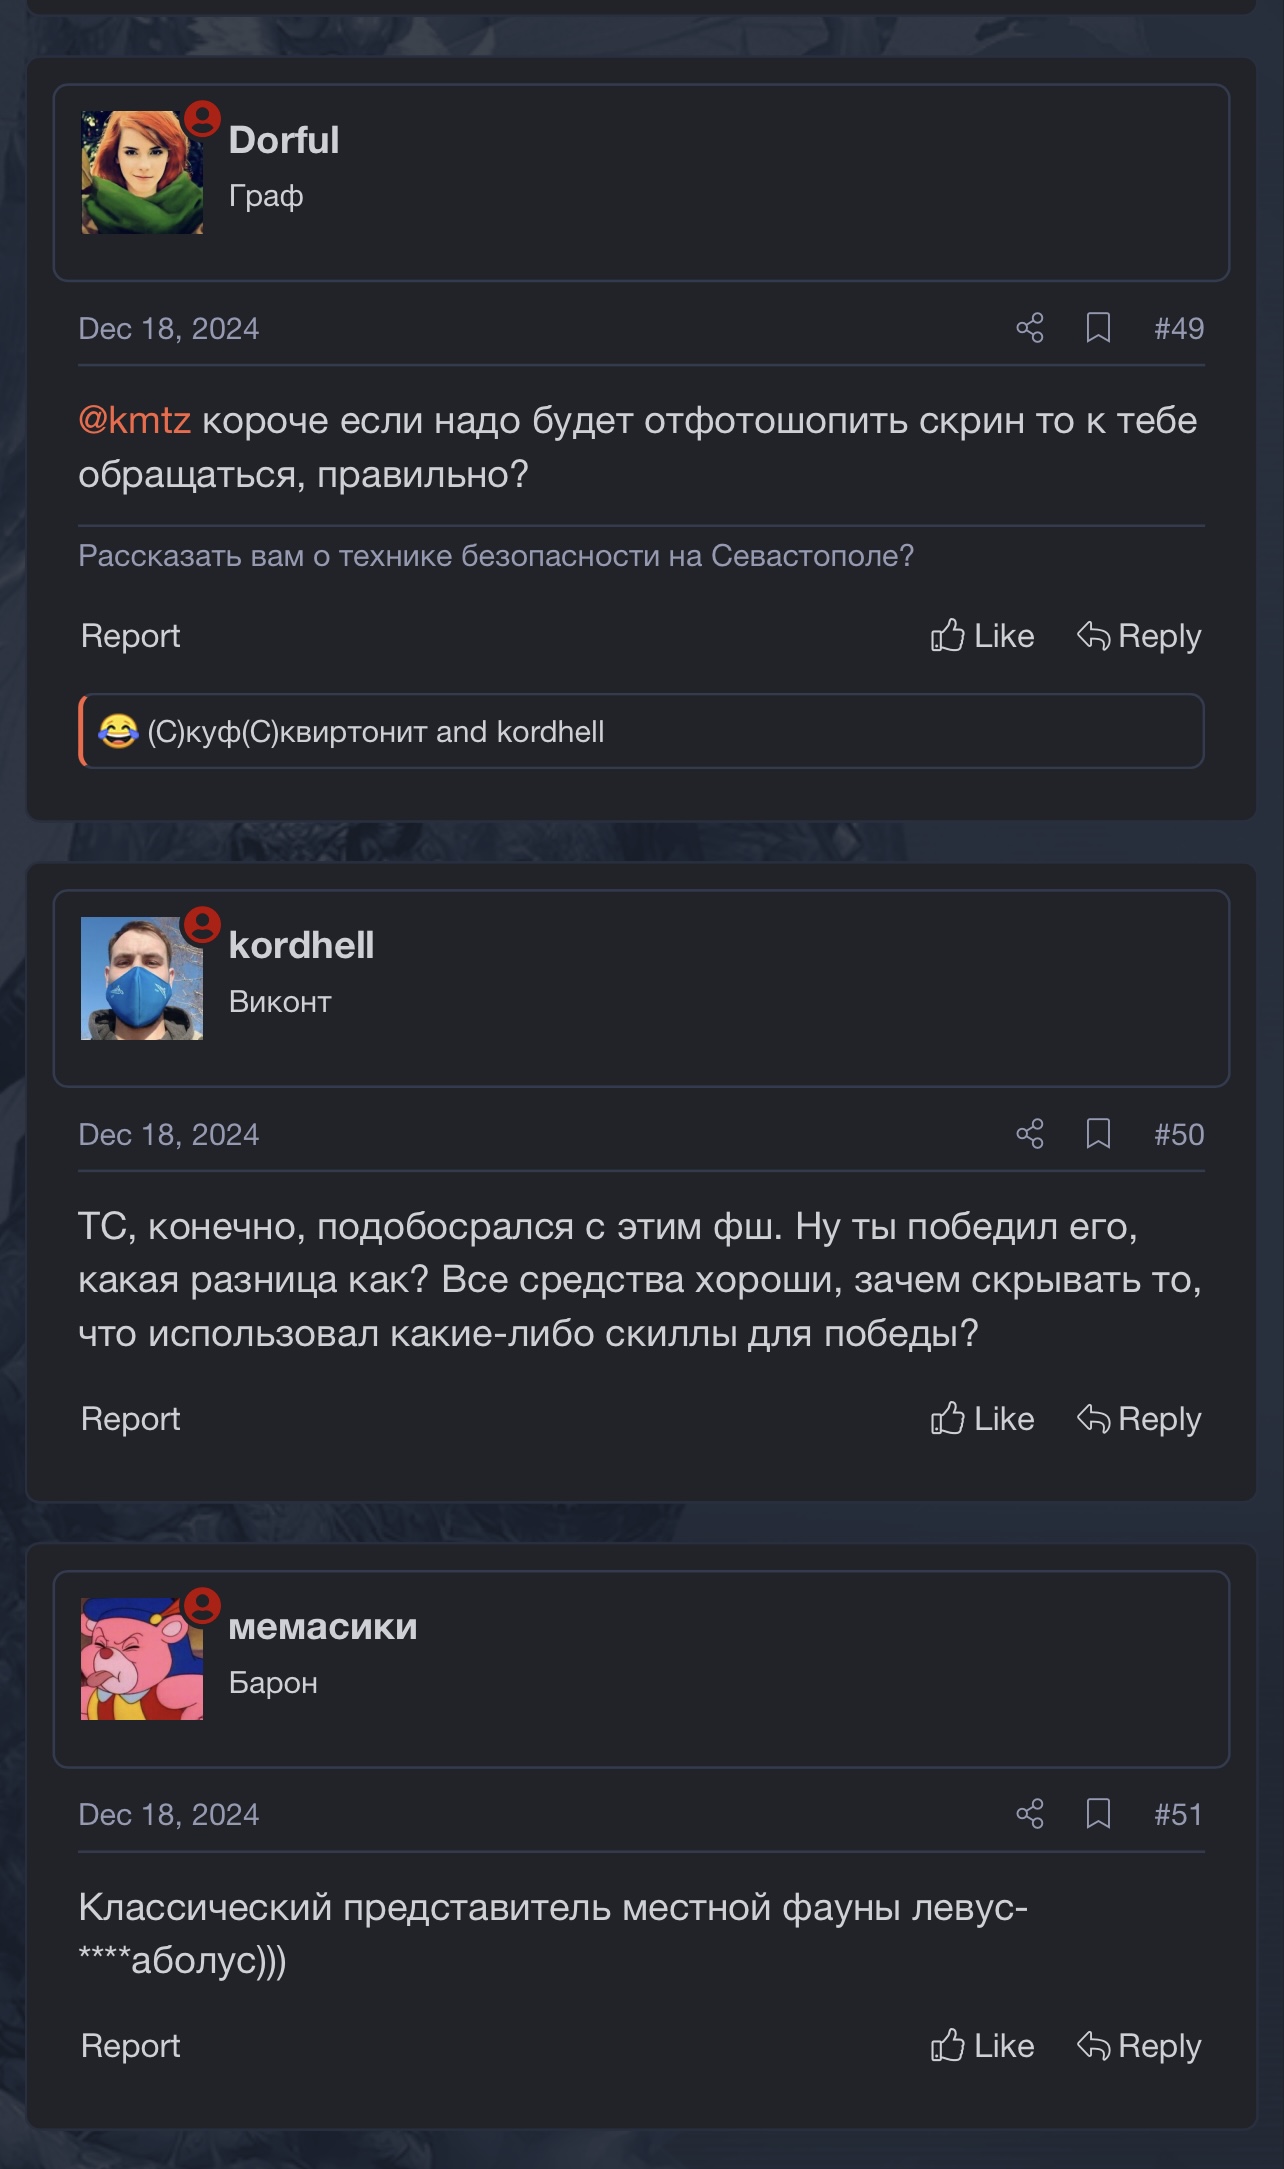
Task: Reply to kordhell's post
Action: point(1139,1419)
